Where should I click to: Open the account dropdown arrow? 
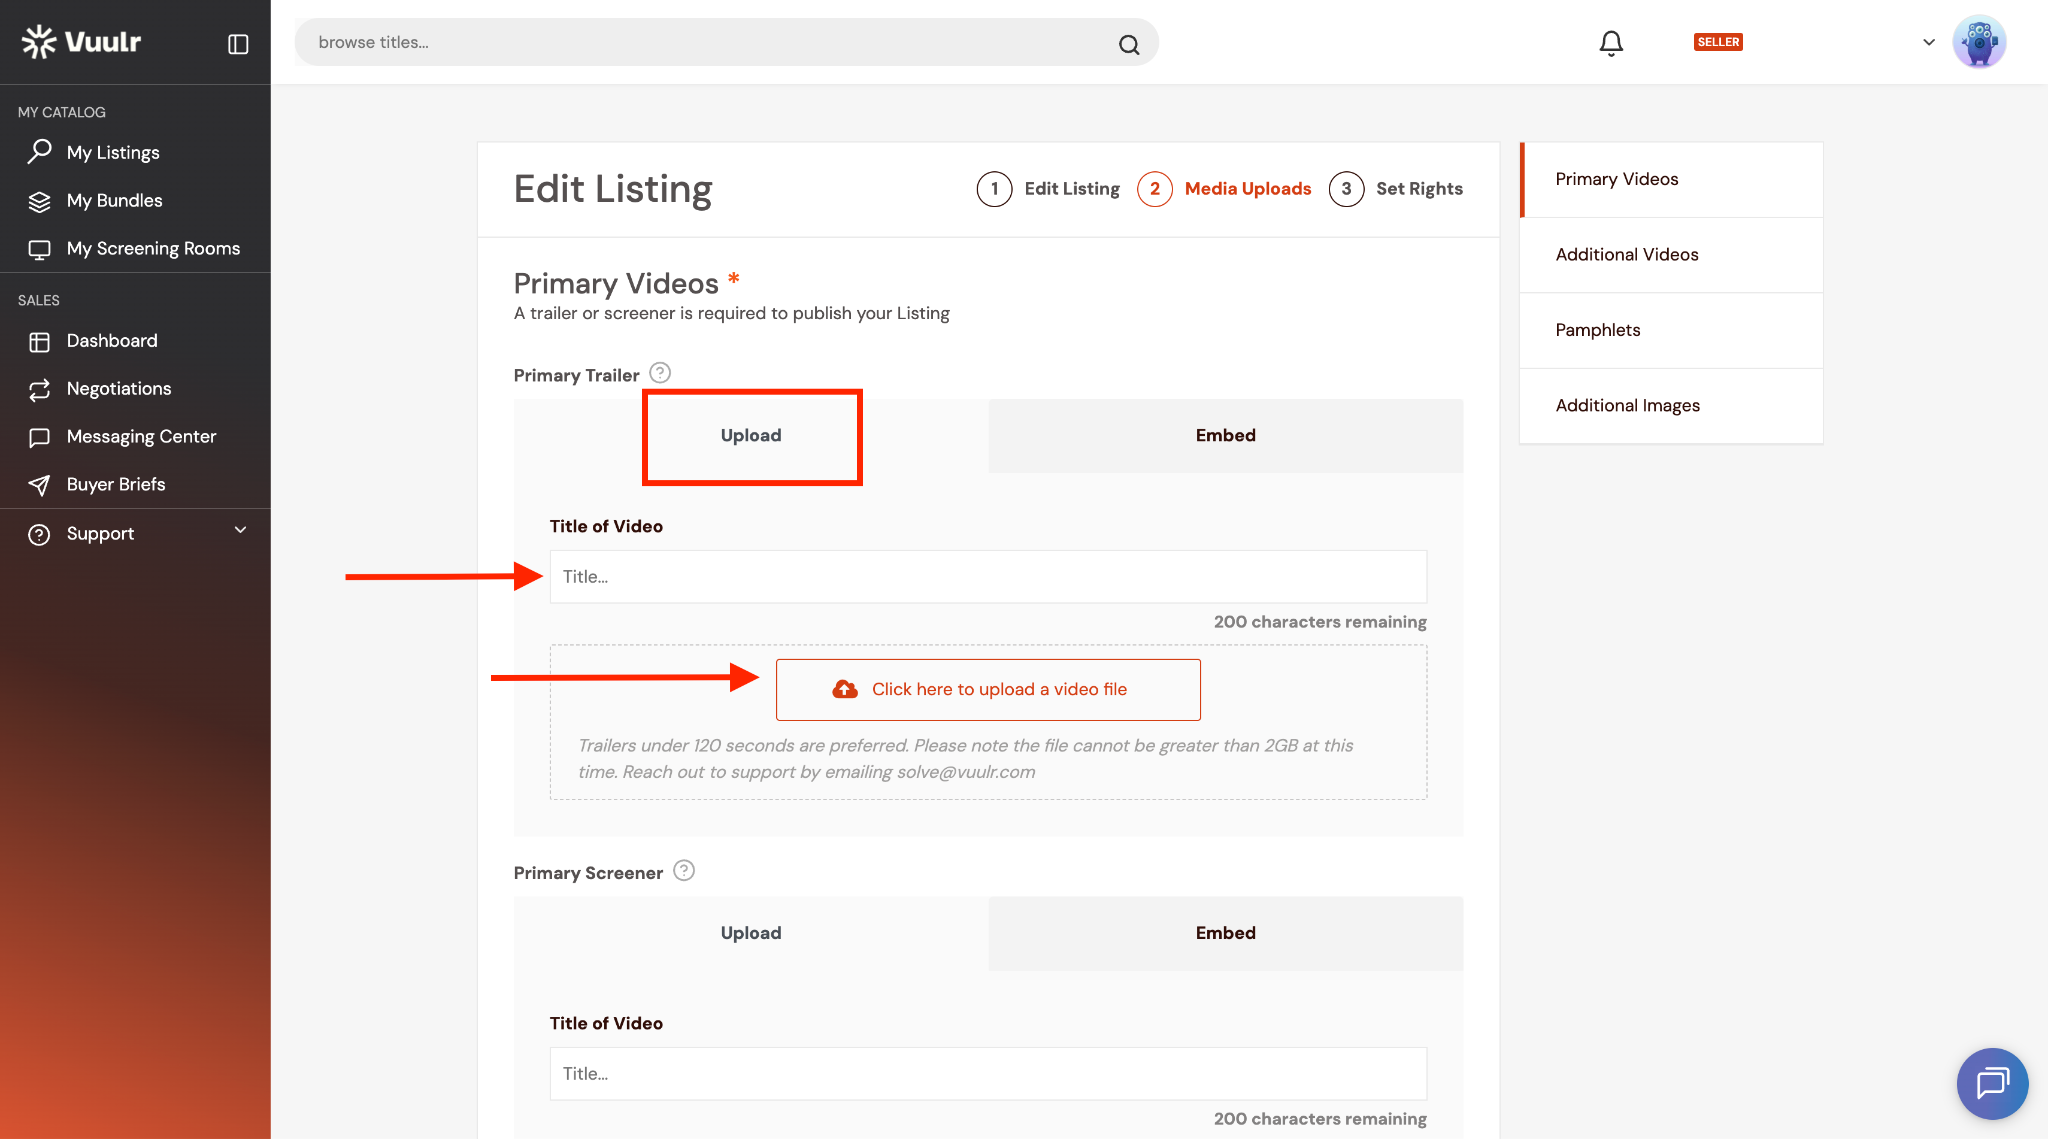1929,42
